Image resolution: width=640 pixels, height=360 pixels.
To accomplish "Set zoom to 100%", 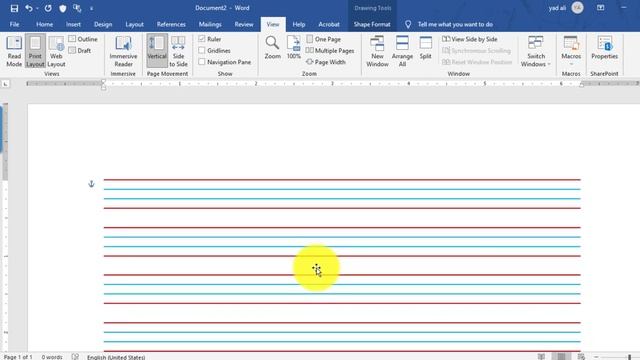I will [293, 47].
